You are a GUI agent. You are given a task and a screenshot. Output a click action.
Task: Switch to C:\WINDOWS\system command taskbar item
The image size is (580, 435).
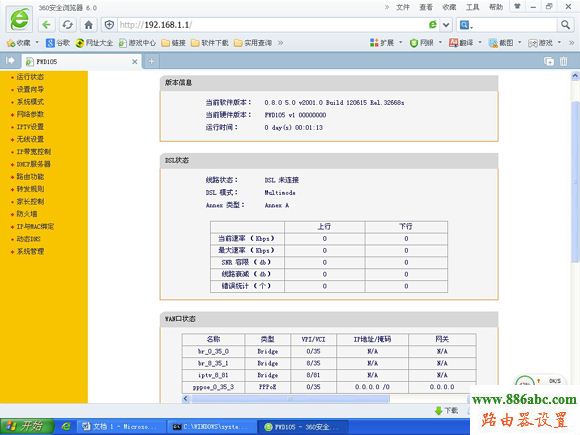212,426
